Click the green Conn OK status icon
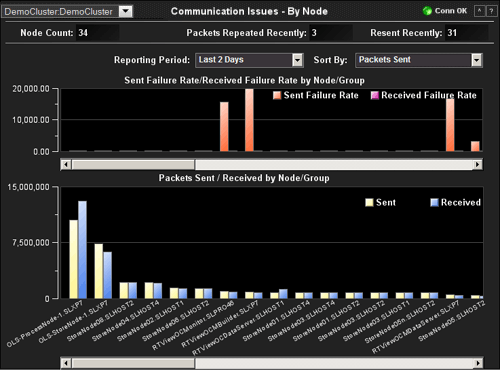500x371 pixels. pyautogui.click(x=427, y=11)
